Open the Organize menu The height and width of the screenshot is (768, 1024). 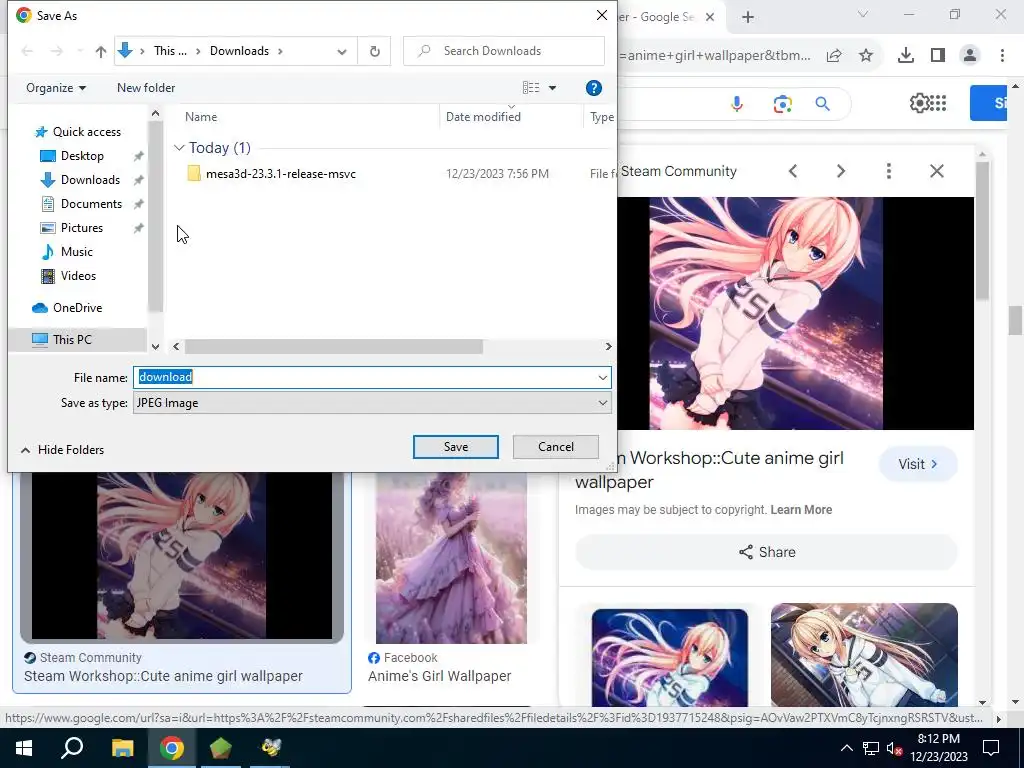pyautogui.click(x=56, y=88)
